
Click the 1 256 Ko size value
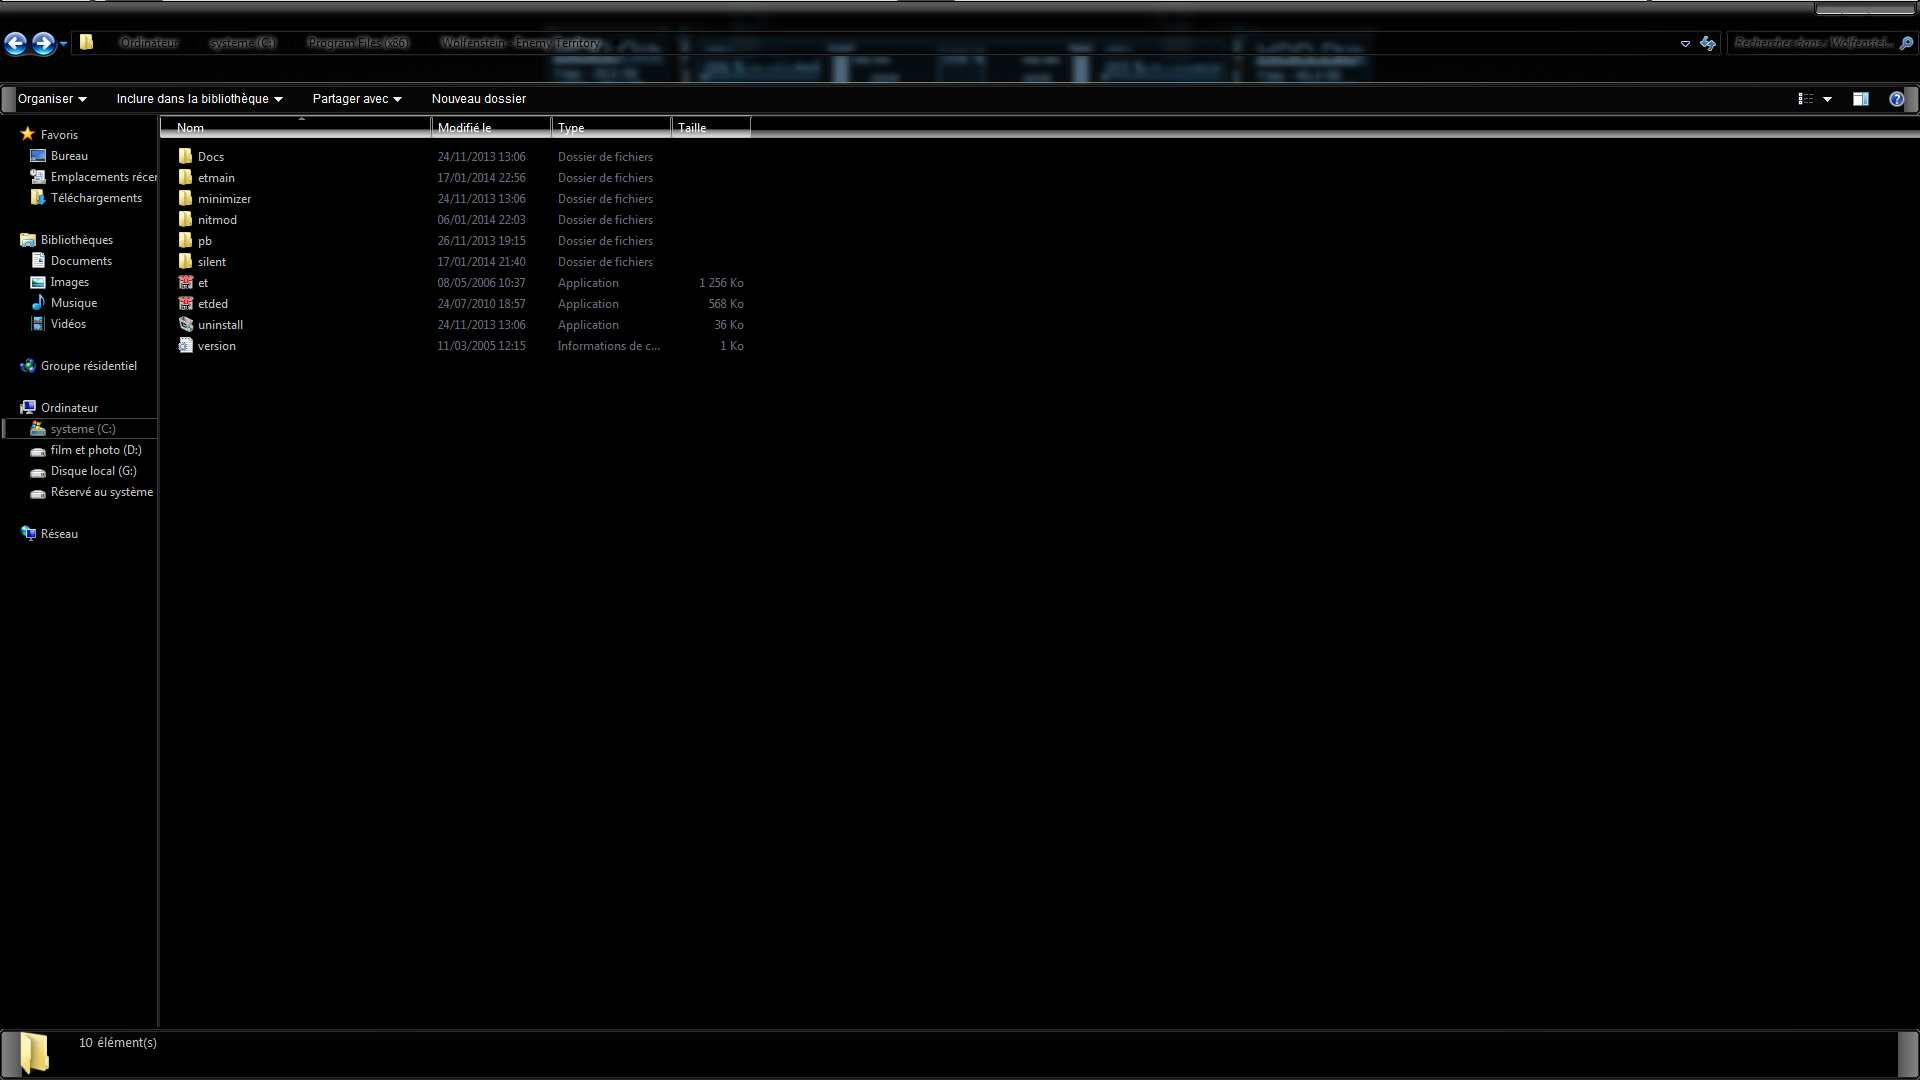(x=721, y=283)
